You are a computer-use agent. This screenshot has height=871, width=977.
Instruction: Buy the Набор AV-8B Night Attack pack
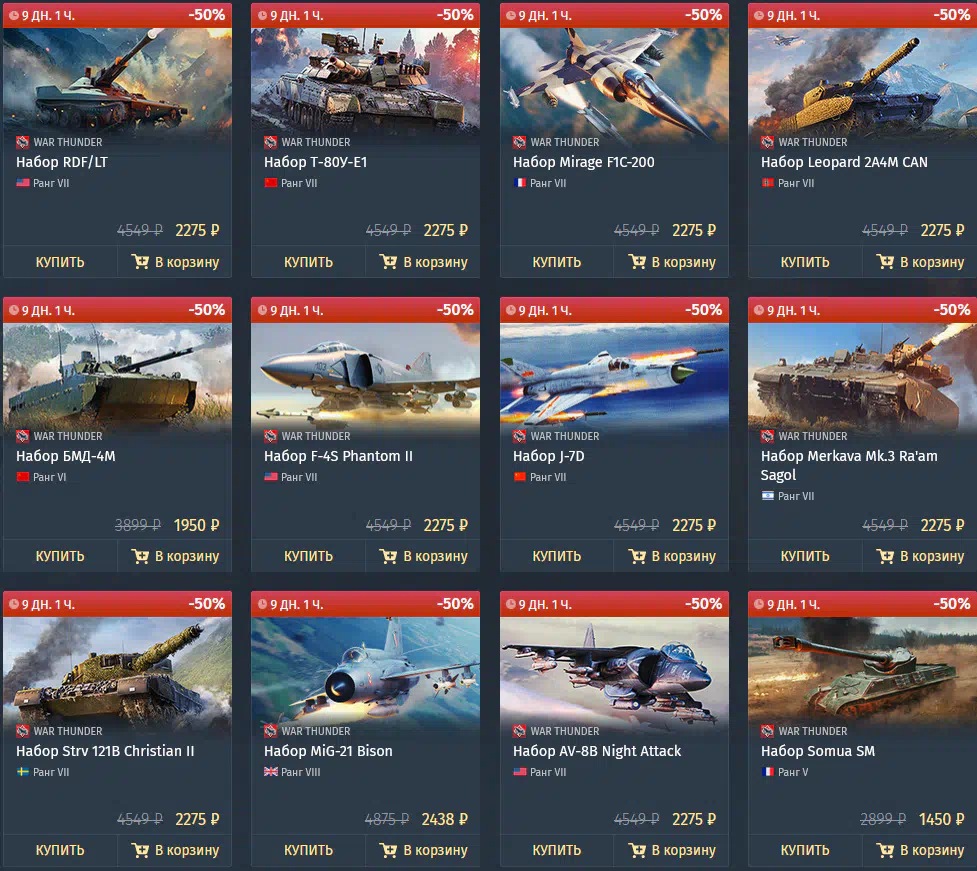click(556, 850)
